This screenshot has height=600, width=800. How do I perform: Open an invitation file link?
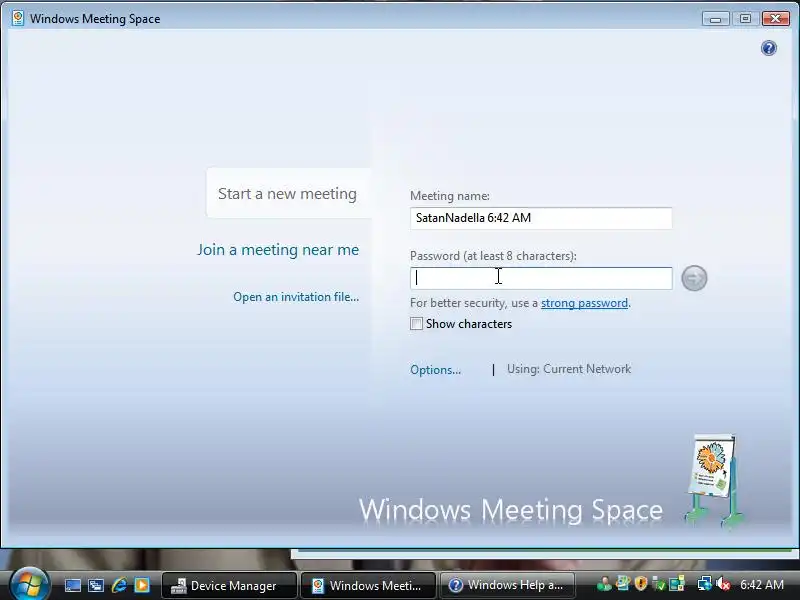296,297
